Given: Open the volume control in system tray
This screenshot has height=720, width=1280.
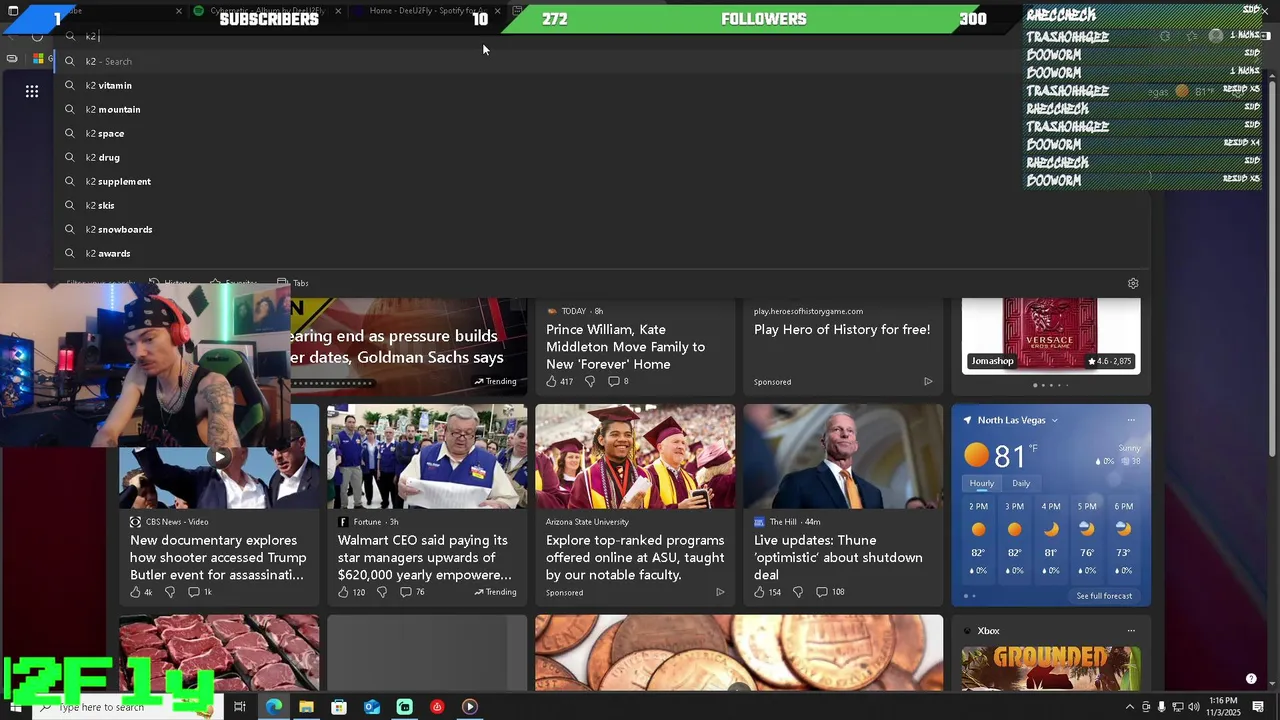Looking at the screenshot, I should 1193,707.
